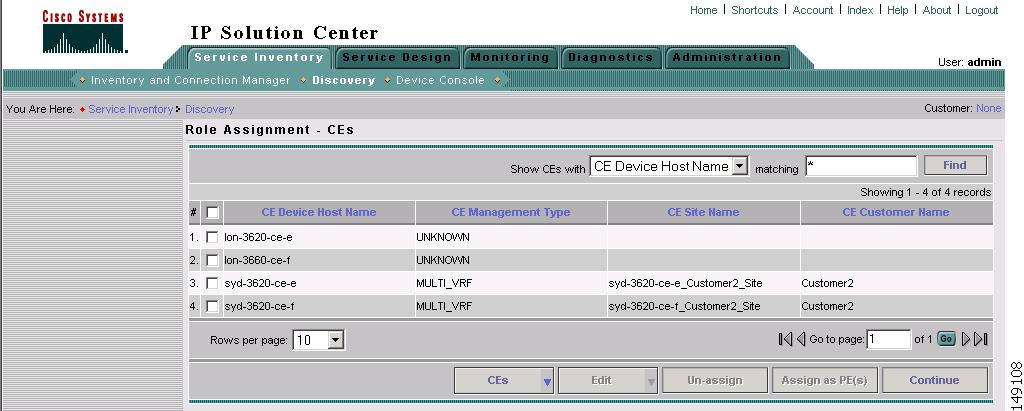
Task: Click the green Go icon button
Action: [x=946, y=339]
